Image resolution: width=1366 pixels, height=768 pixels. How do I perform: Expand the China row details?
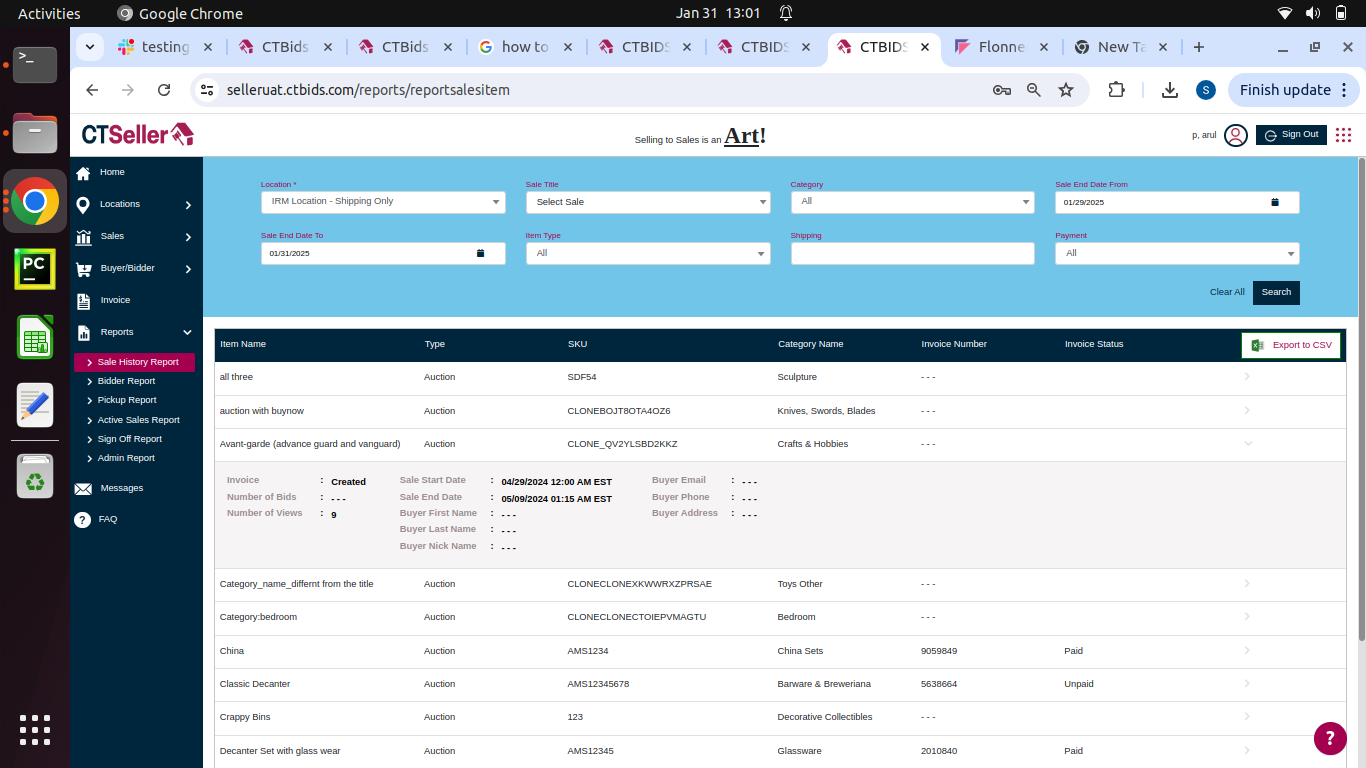pos(1247,651)
